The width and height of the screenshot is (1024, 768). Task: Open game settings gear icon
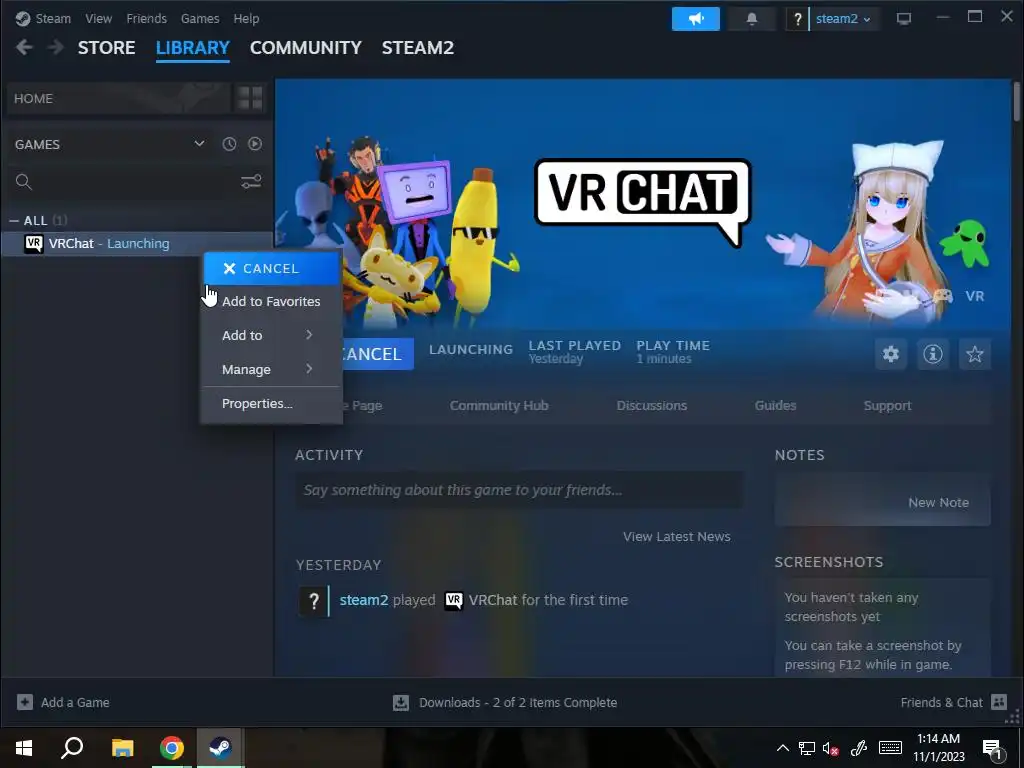(x=891, y=354)
